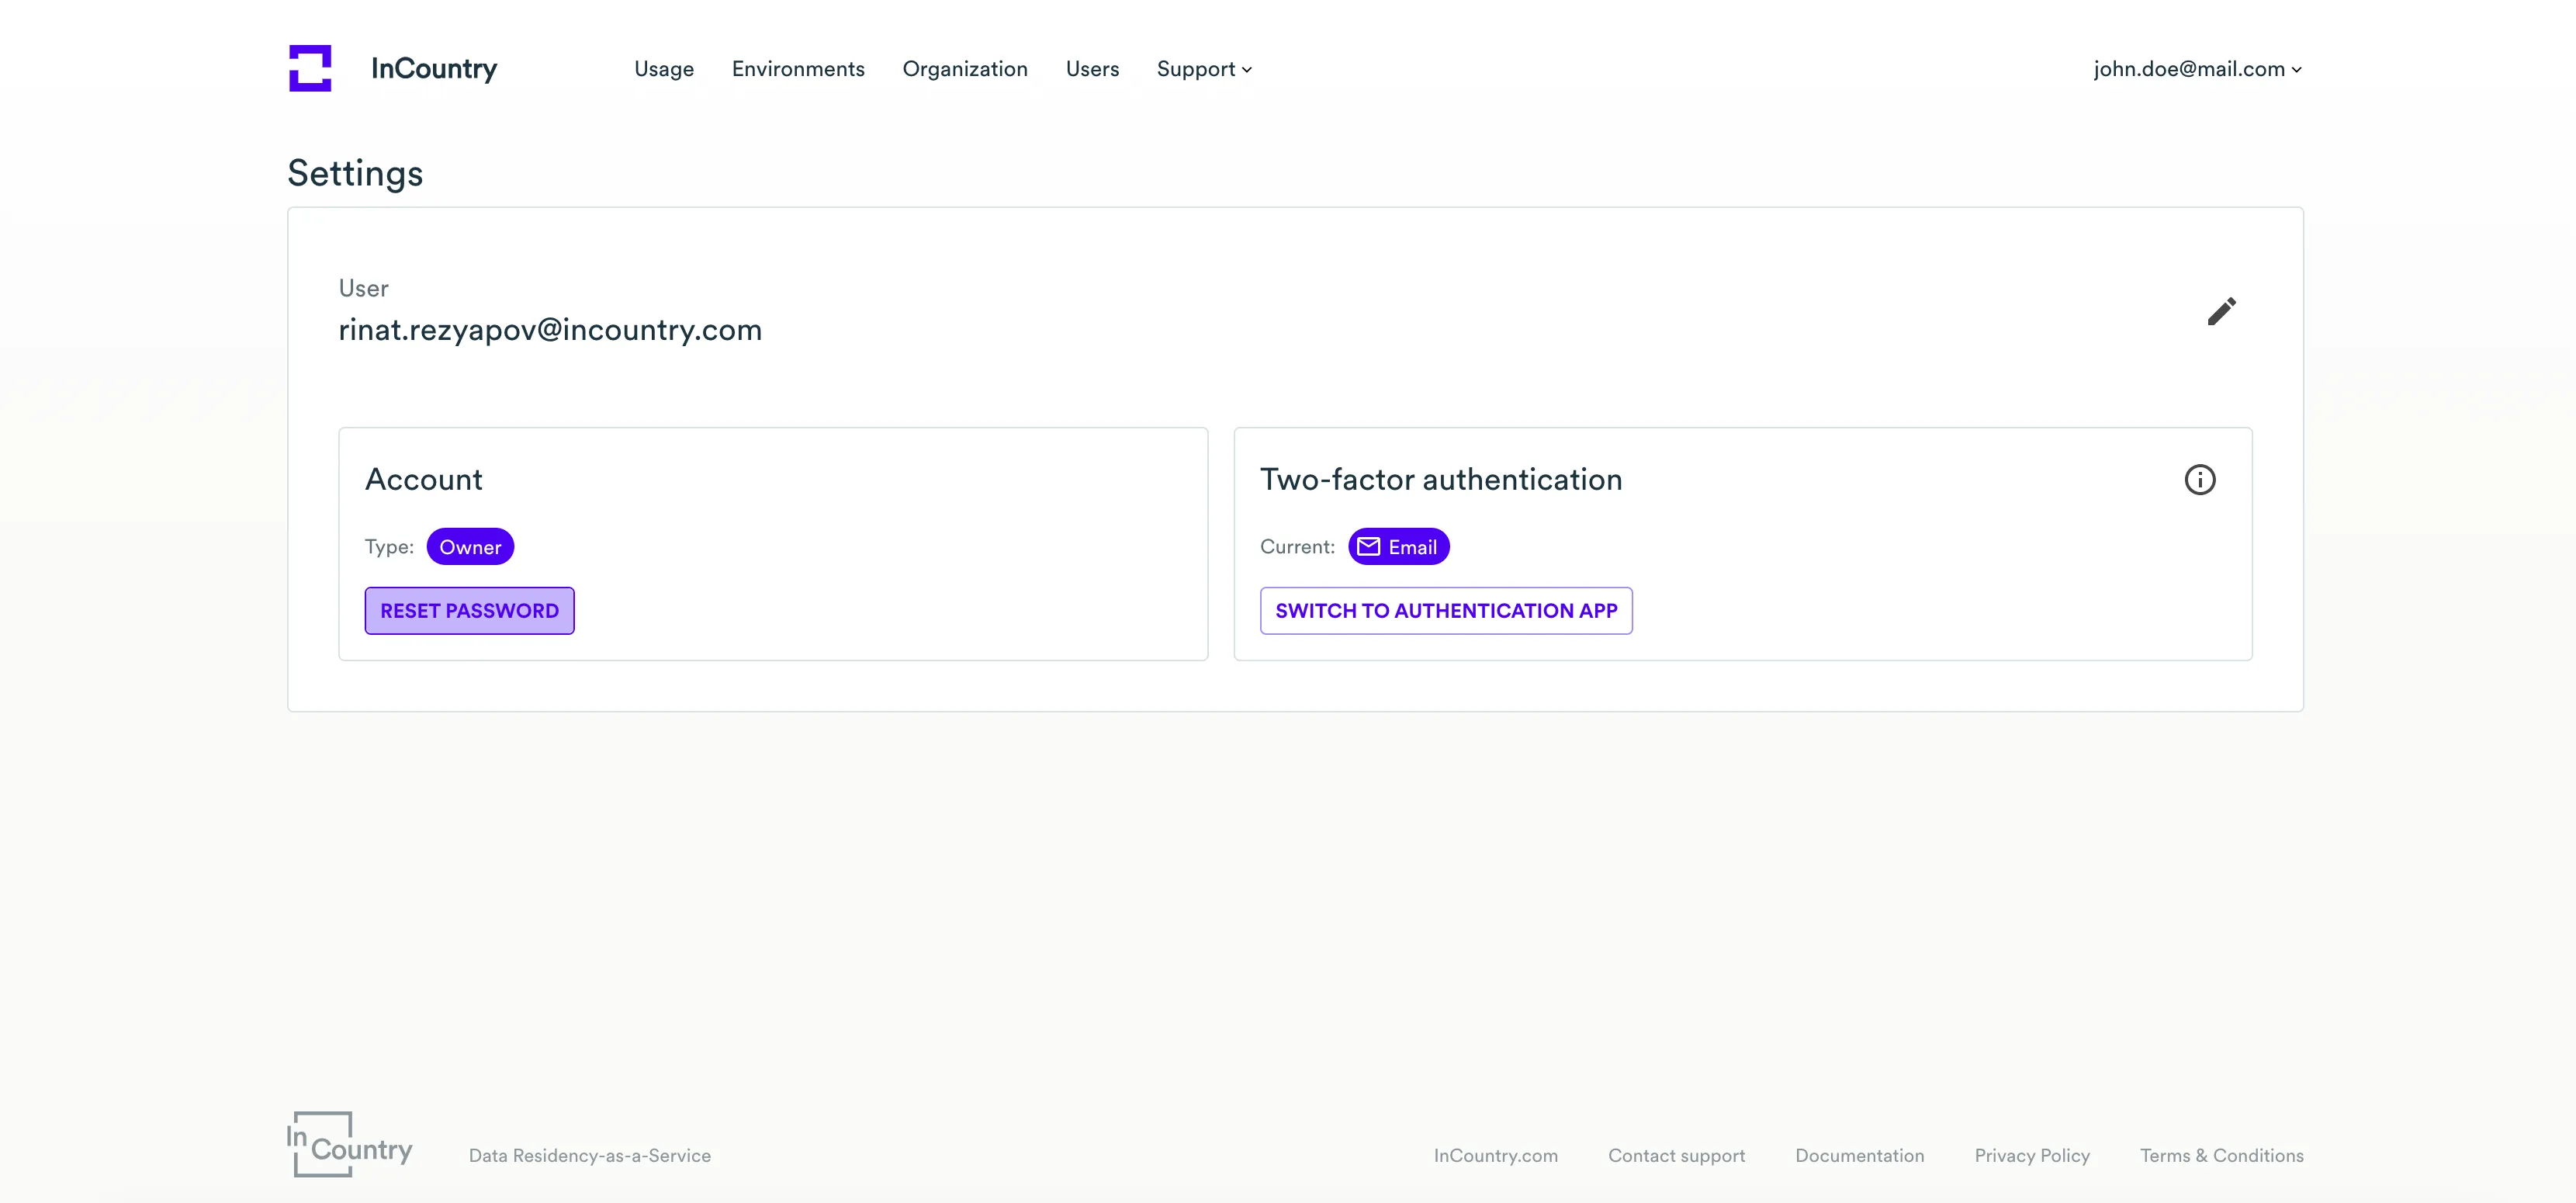
Task: Open the InCountry.com footer link
Action: point(1495,1156)
